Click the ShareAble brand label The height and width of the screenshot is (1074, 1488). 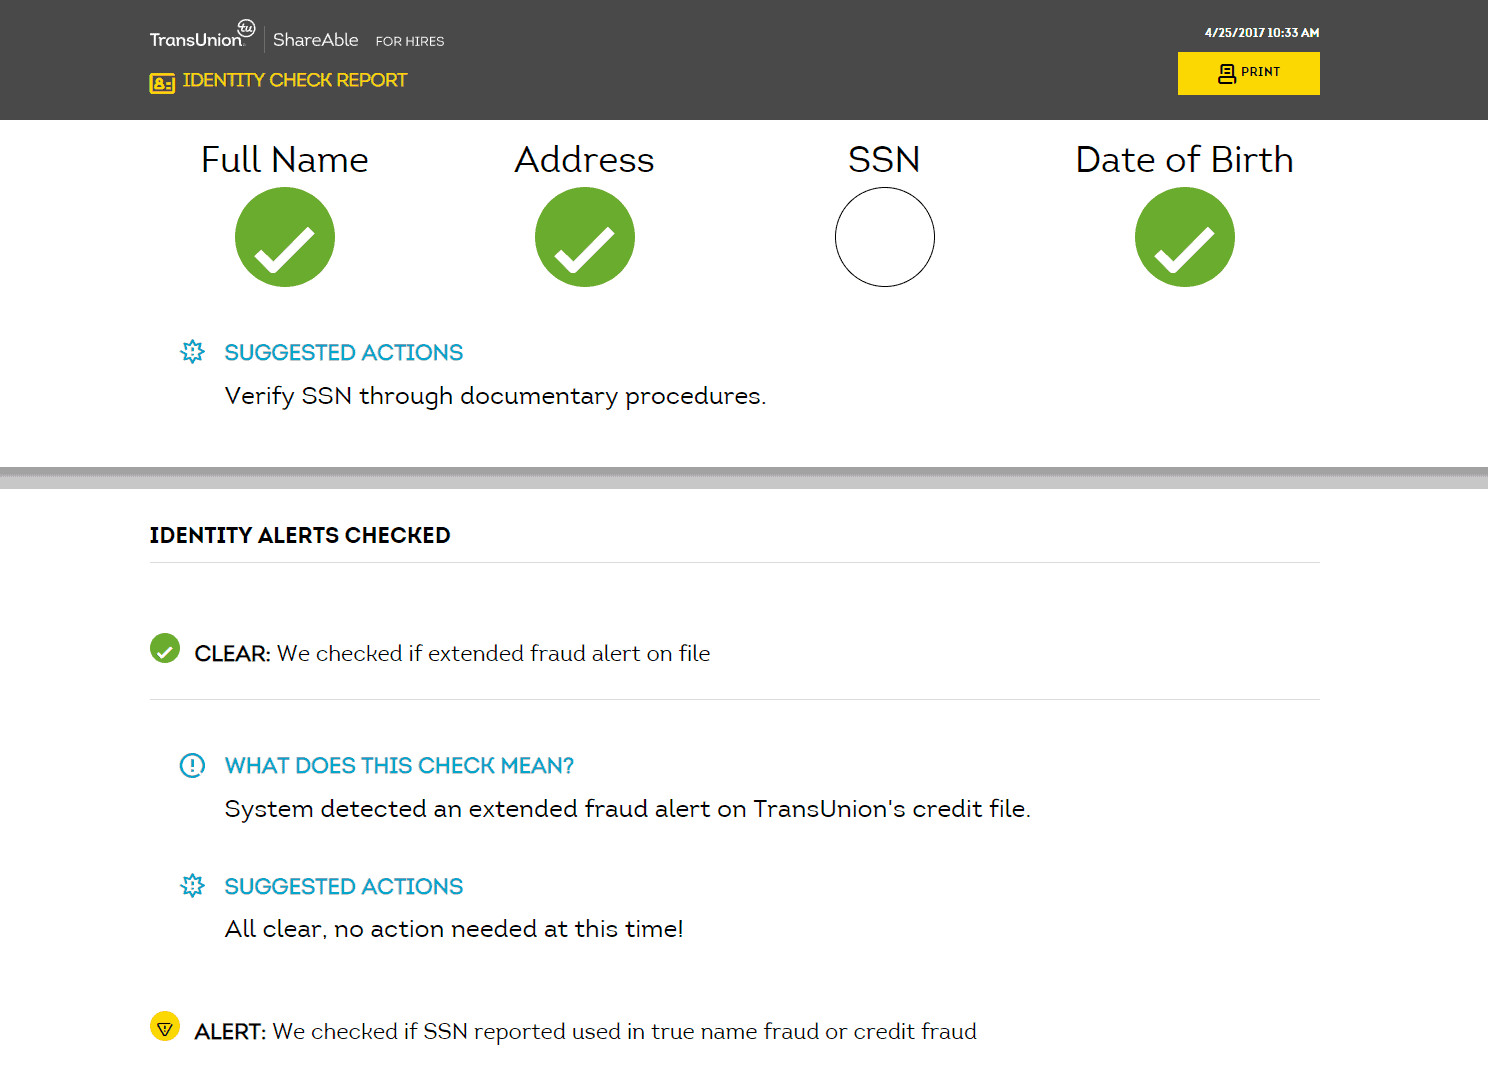pos(315,40)
